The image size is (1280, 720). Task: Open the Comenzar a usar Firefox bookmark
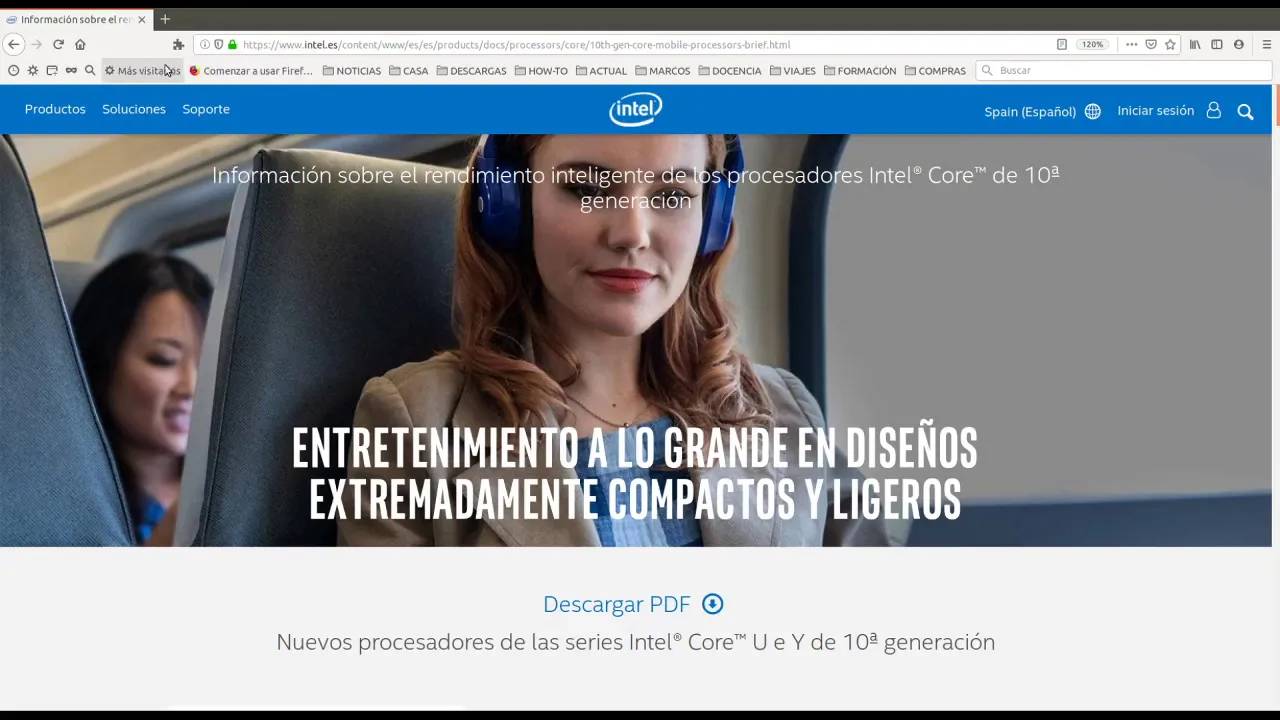point(251,71)
